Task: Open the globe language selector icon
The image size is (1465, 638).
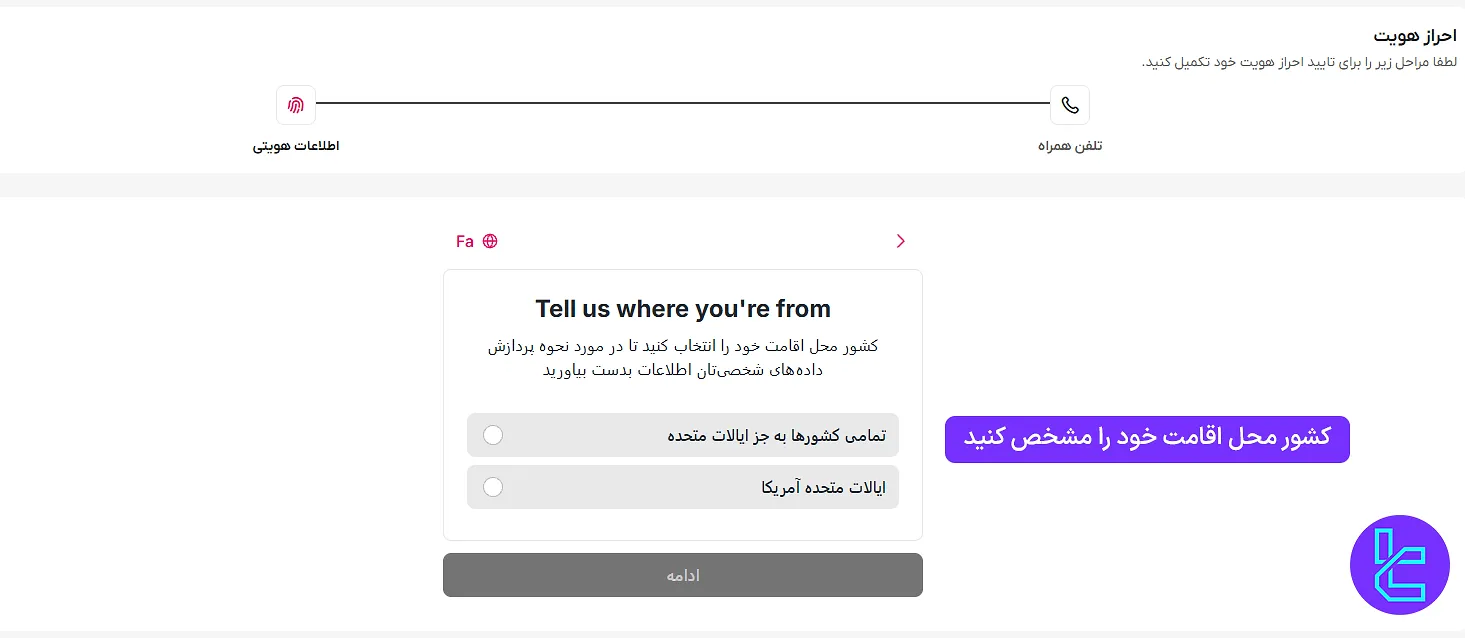Action: click(489, 241)
